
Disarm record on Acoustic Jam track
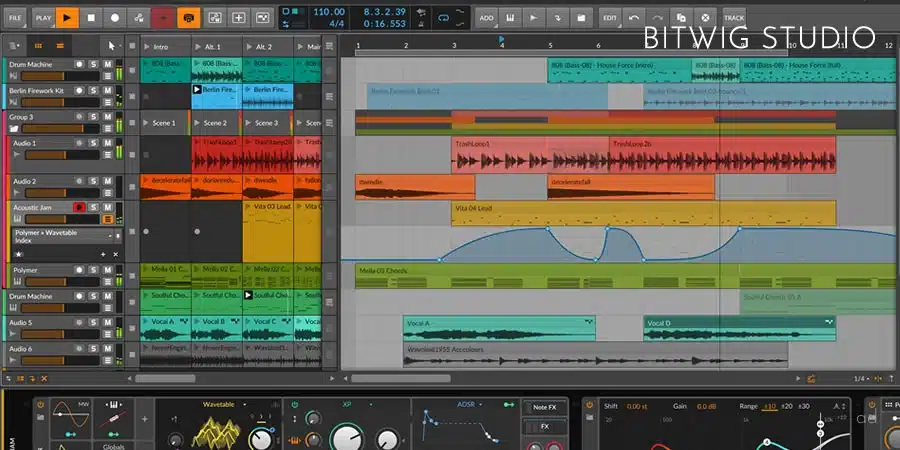79,207
